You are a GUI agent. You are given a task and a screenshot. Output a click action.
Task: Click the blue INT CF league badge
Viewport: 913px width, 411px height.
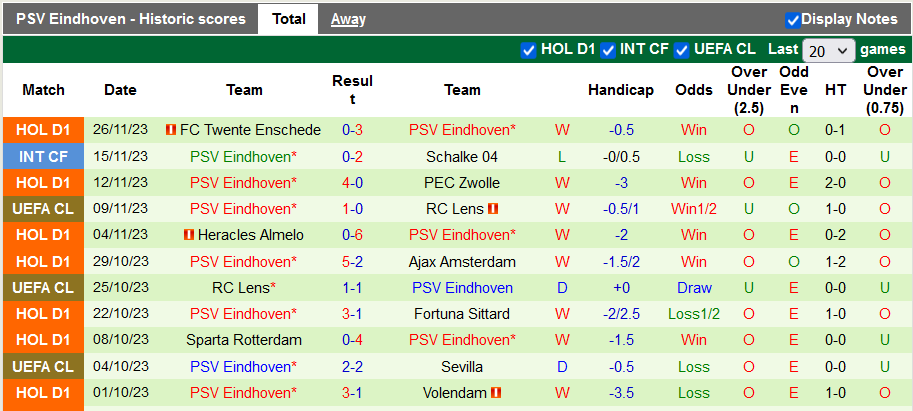pos(43,156)
